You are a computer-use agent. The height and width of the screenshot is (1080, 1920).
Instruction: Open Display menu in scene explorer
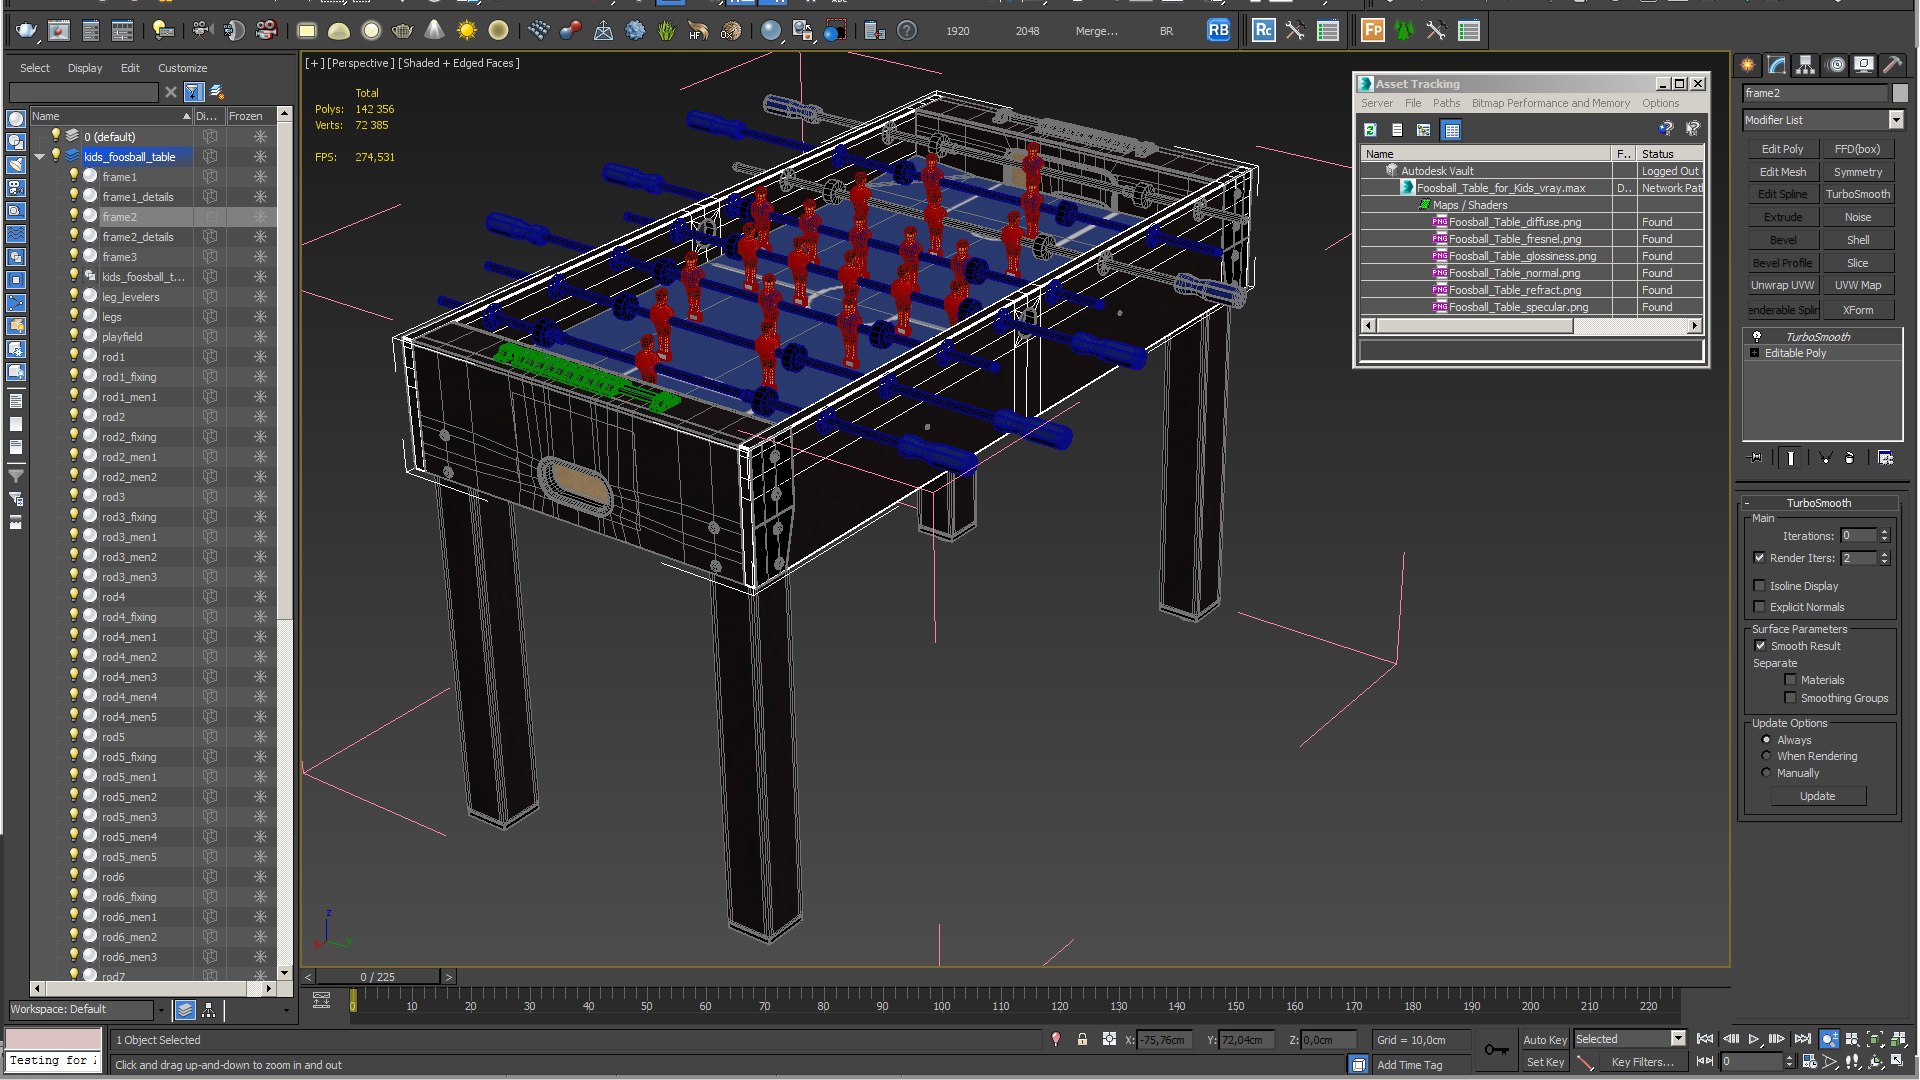[85, 68]
